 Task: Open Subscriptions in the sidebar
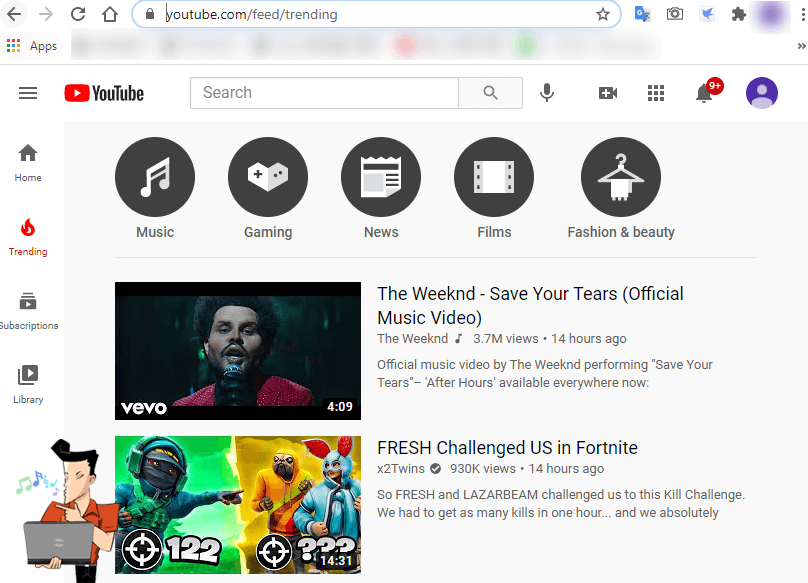[x=29, y=311]
